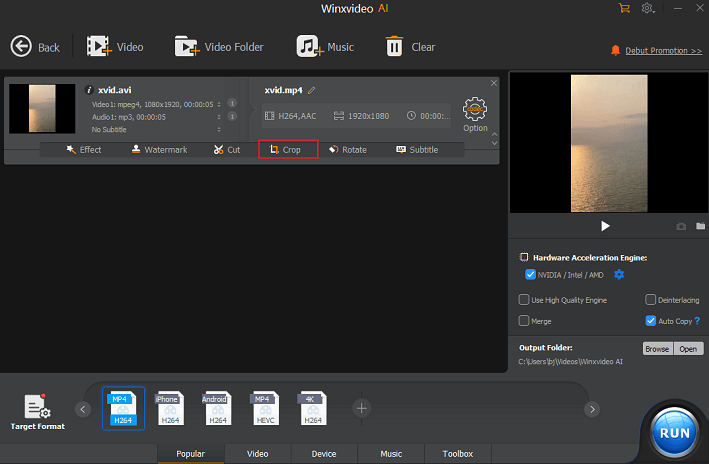Image resolution: width=709 pixels, height=464 pixels.
Task: Import a Video Folder
Action: point(219,47)
